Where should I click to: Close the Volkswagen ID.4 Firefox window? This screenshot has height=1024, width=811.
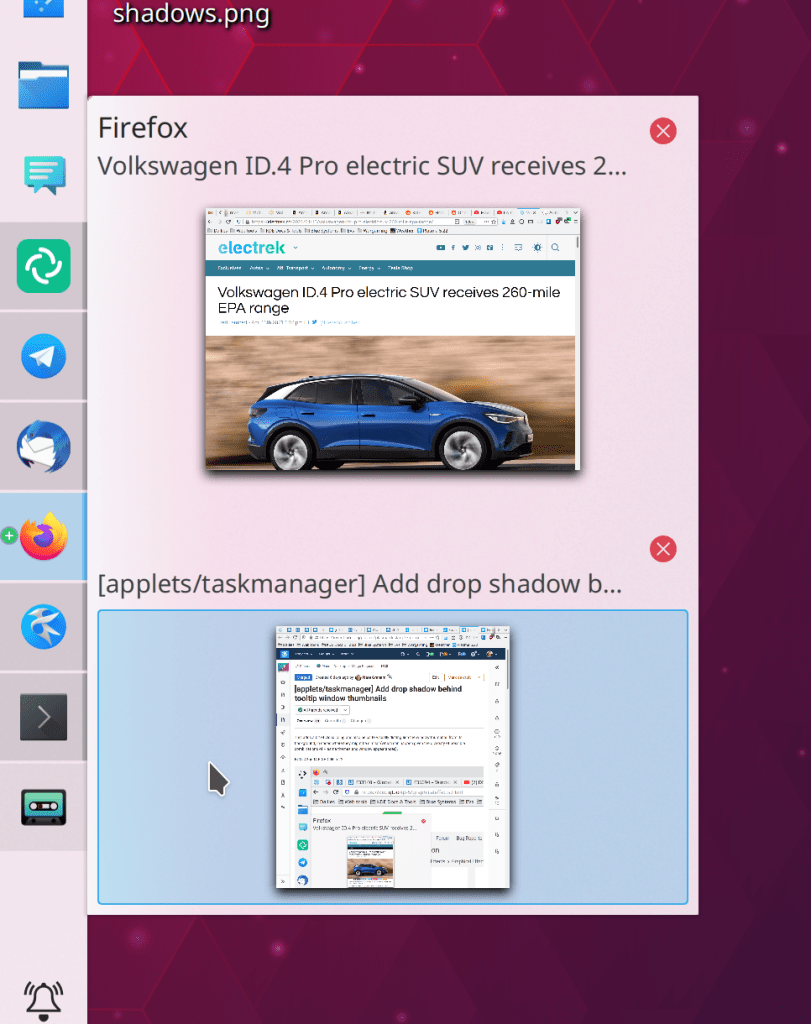(662, 131)
